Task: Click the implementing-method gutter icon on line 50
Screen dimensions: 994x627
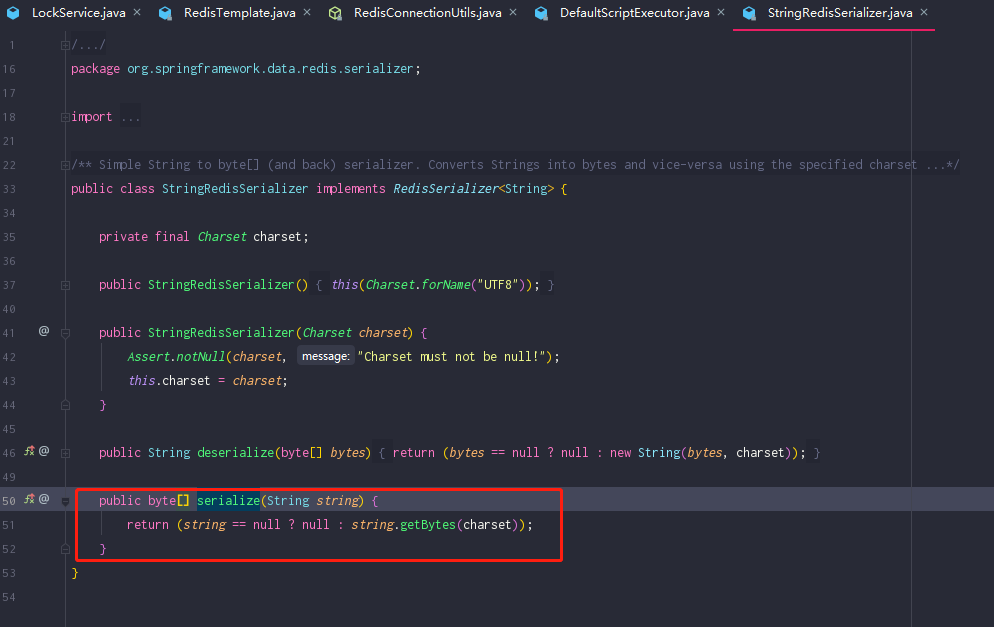Action: [x=28, y=499]
